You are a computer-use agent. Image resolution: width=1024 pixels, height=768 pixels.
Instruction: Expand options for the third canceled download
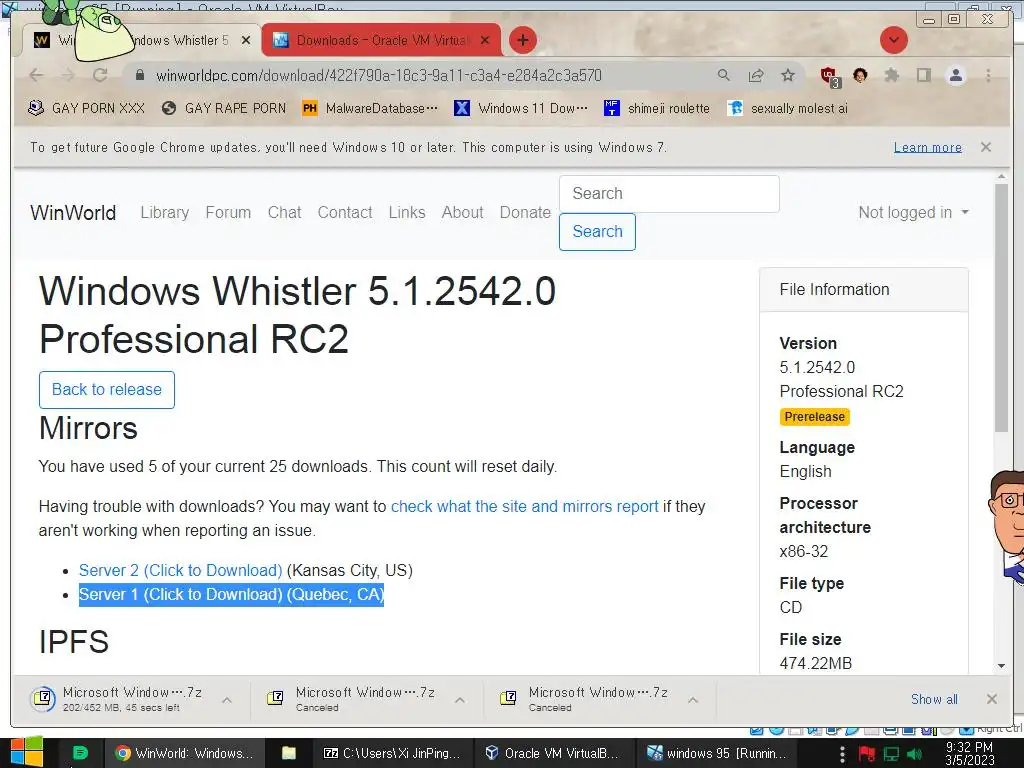tap(693, 699)
